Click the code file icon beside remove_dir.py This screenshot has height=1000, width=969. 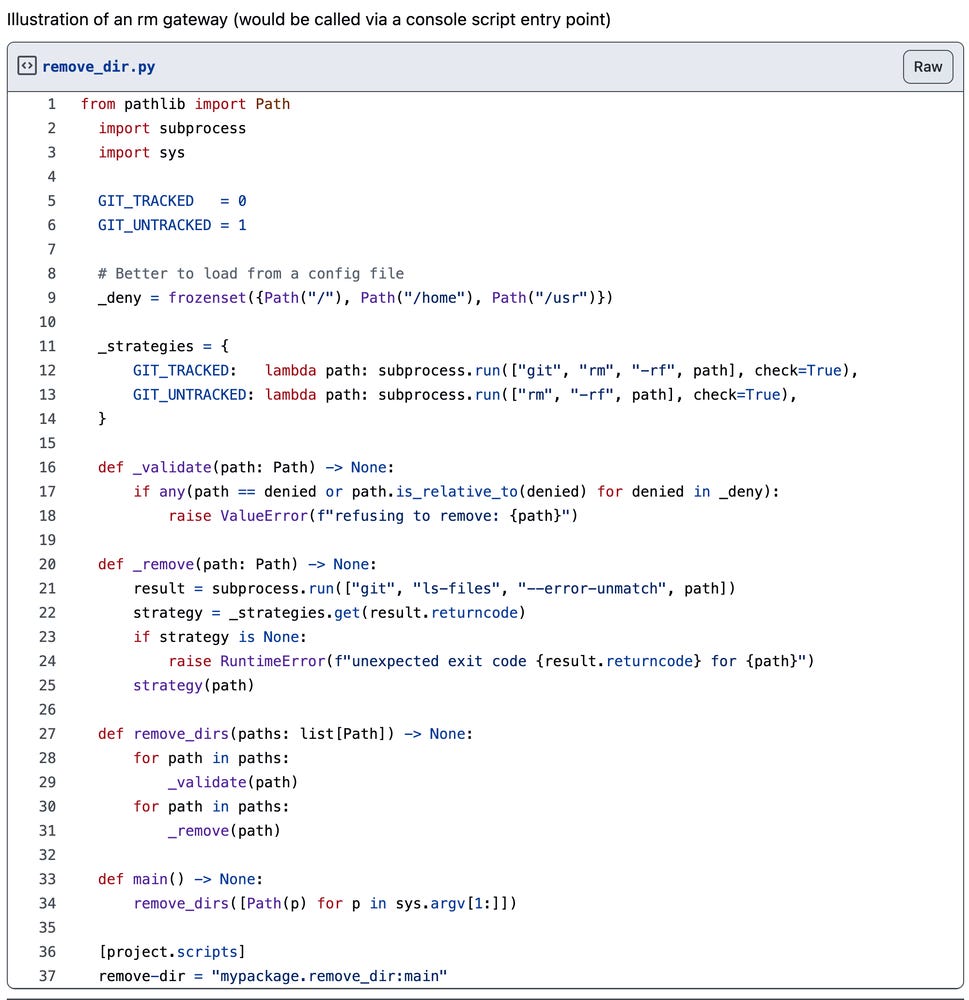pyautogui.click(x=27, y=66)
